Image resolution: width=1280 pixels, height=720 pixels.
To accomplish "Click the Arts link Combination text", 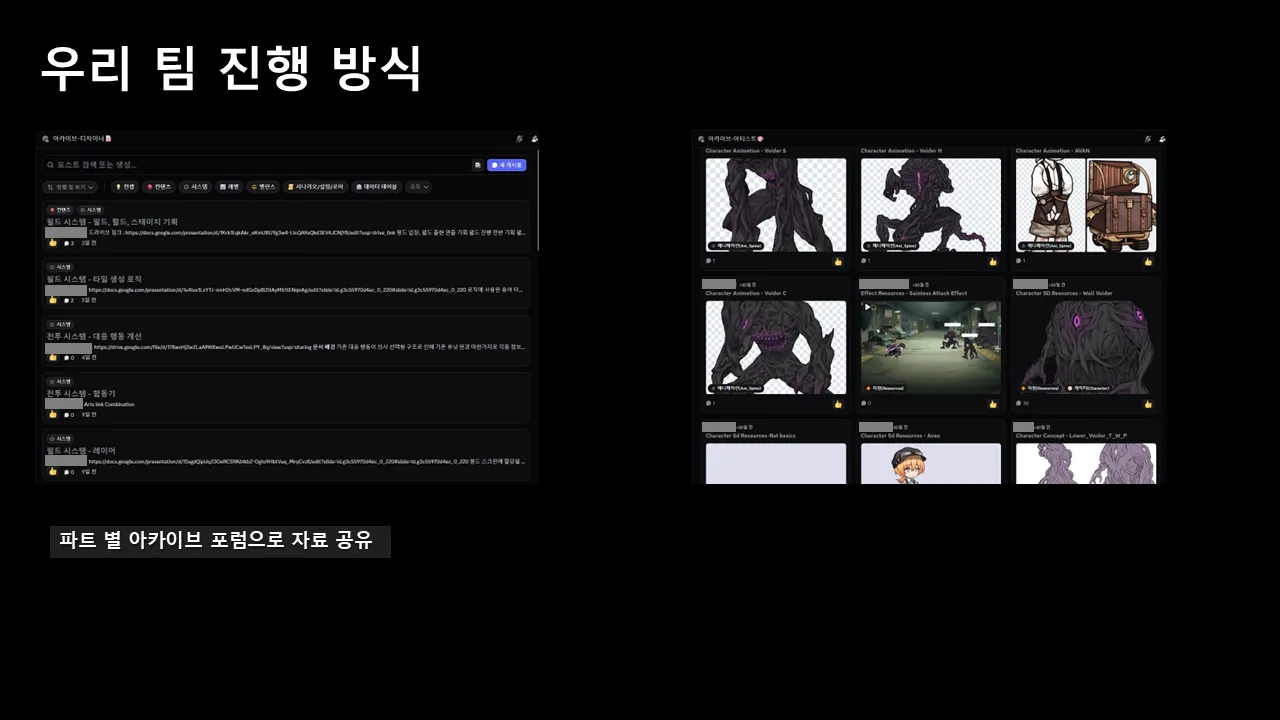I will (x=109, y=404).
